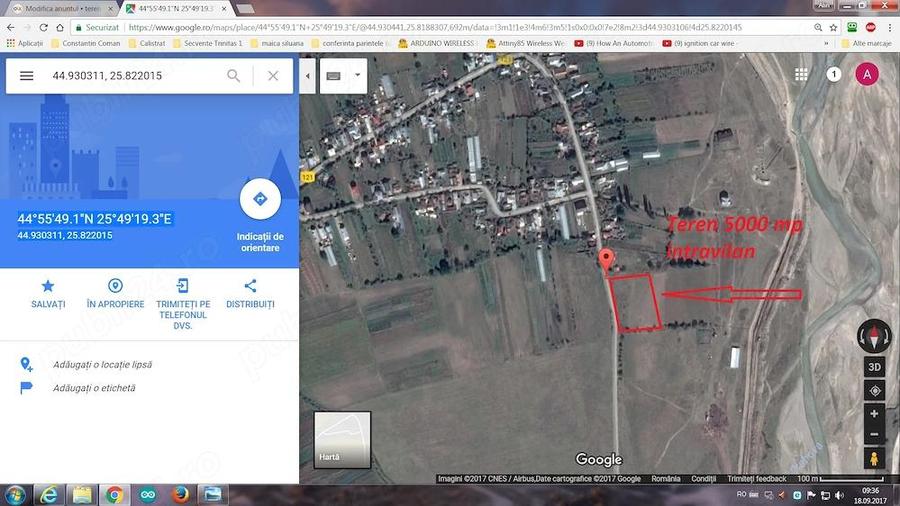Viewport: 900px width, 506px height.
Task: Open the Google Maps hamburger menu
Action: (x=26, y=76)
